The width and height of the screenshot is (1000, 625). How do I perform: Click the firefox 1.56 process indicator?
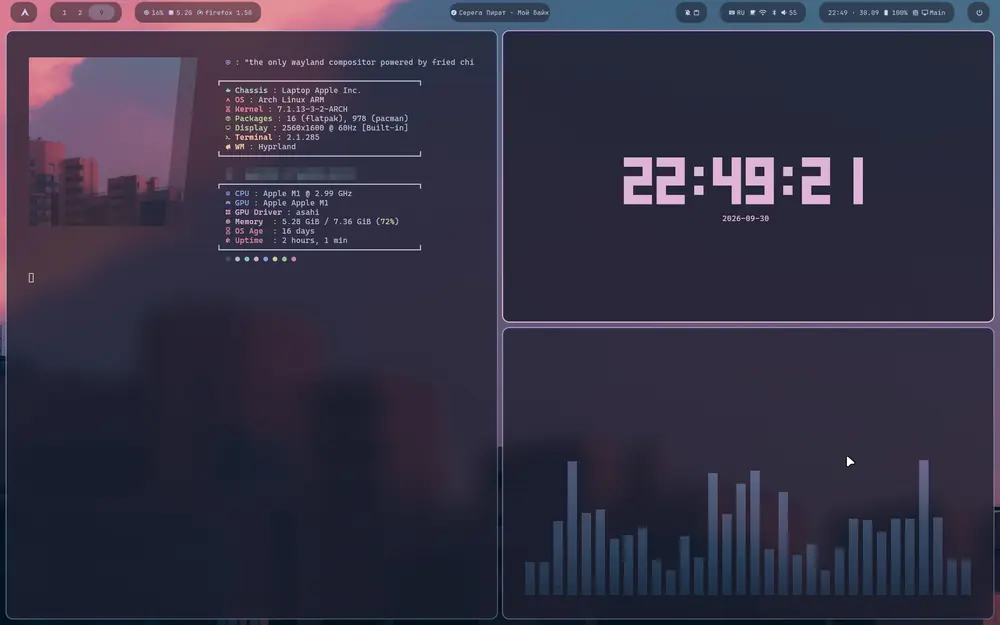(224, 13)
